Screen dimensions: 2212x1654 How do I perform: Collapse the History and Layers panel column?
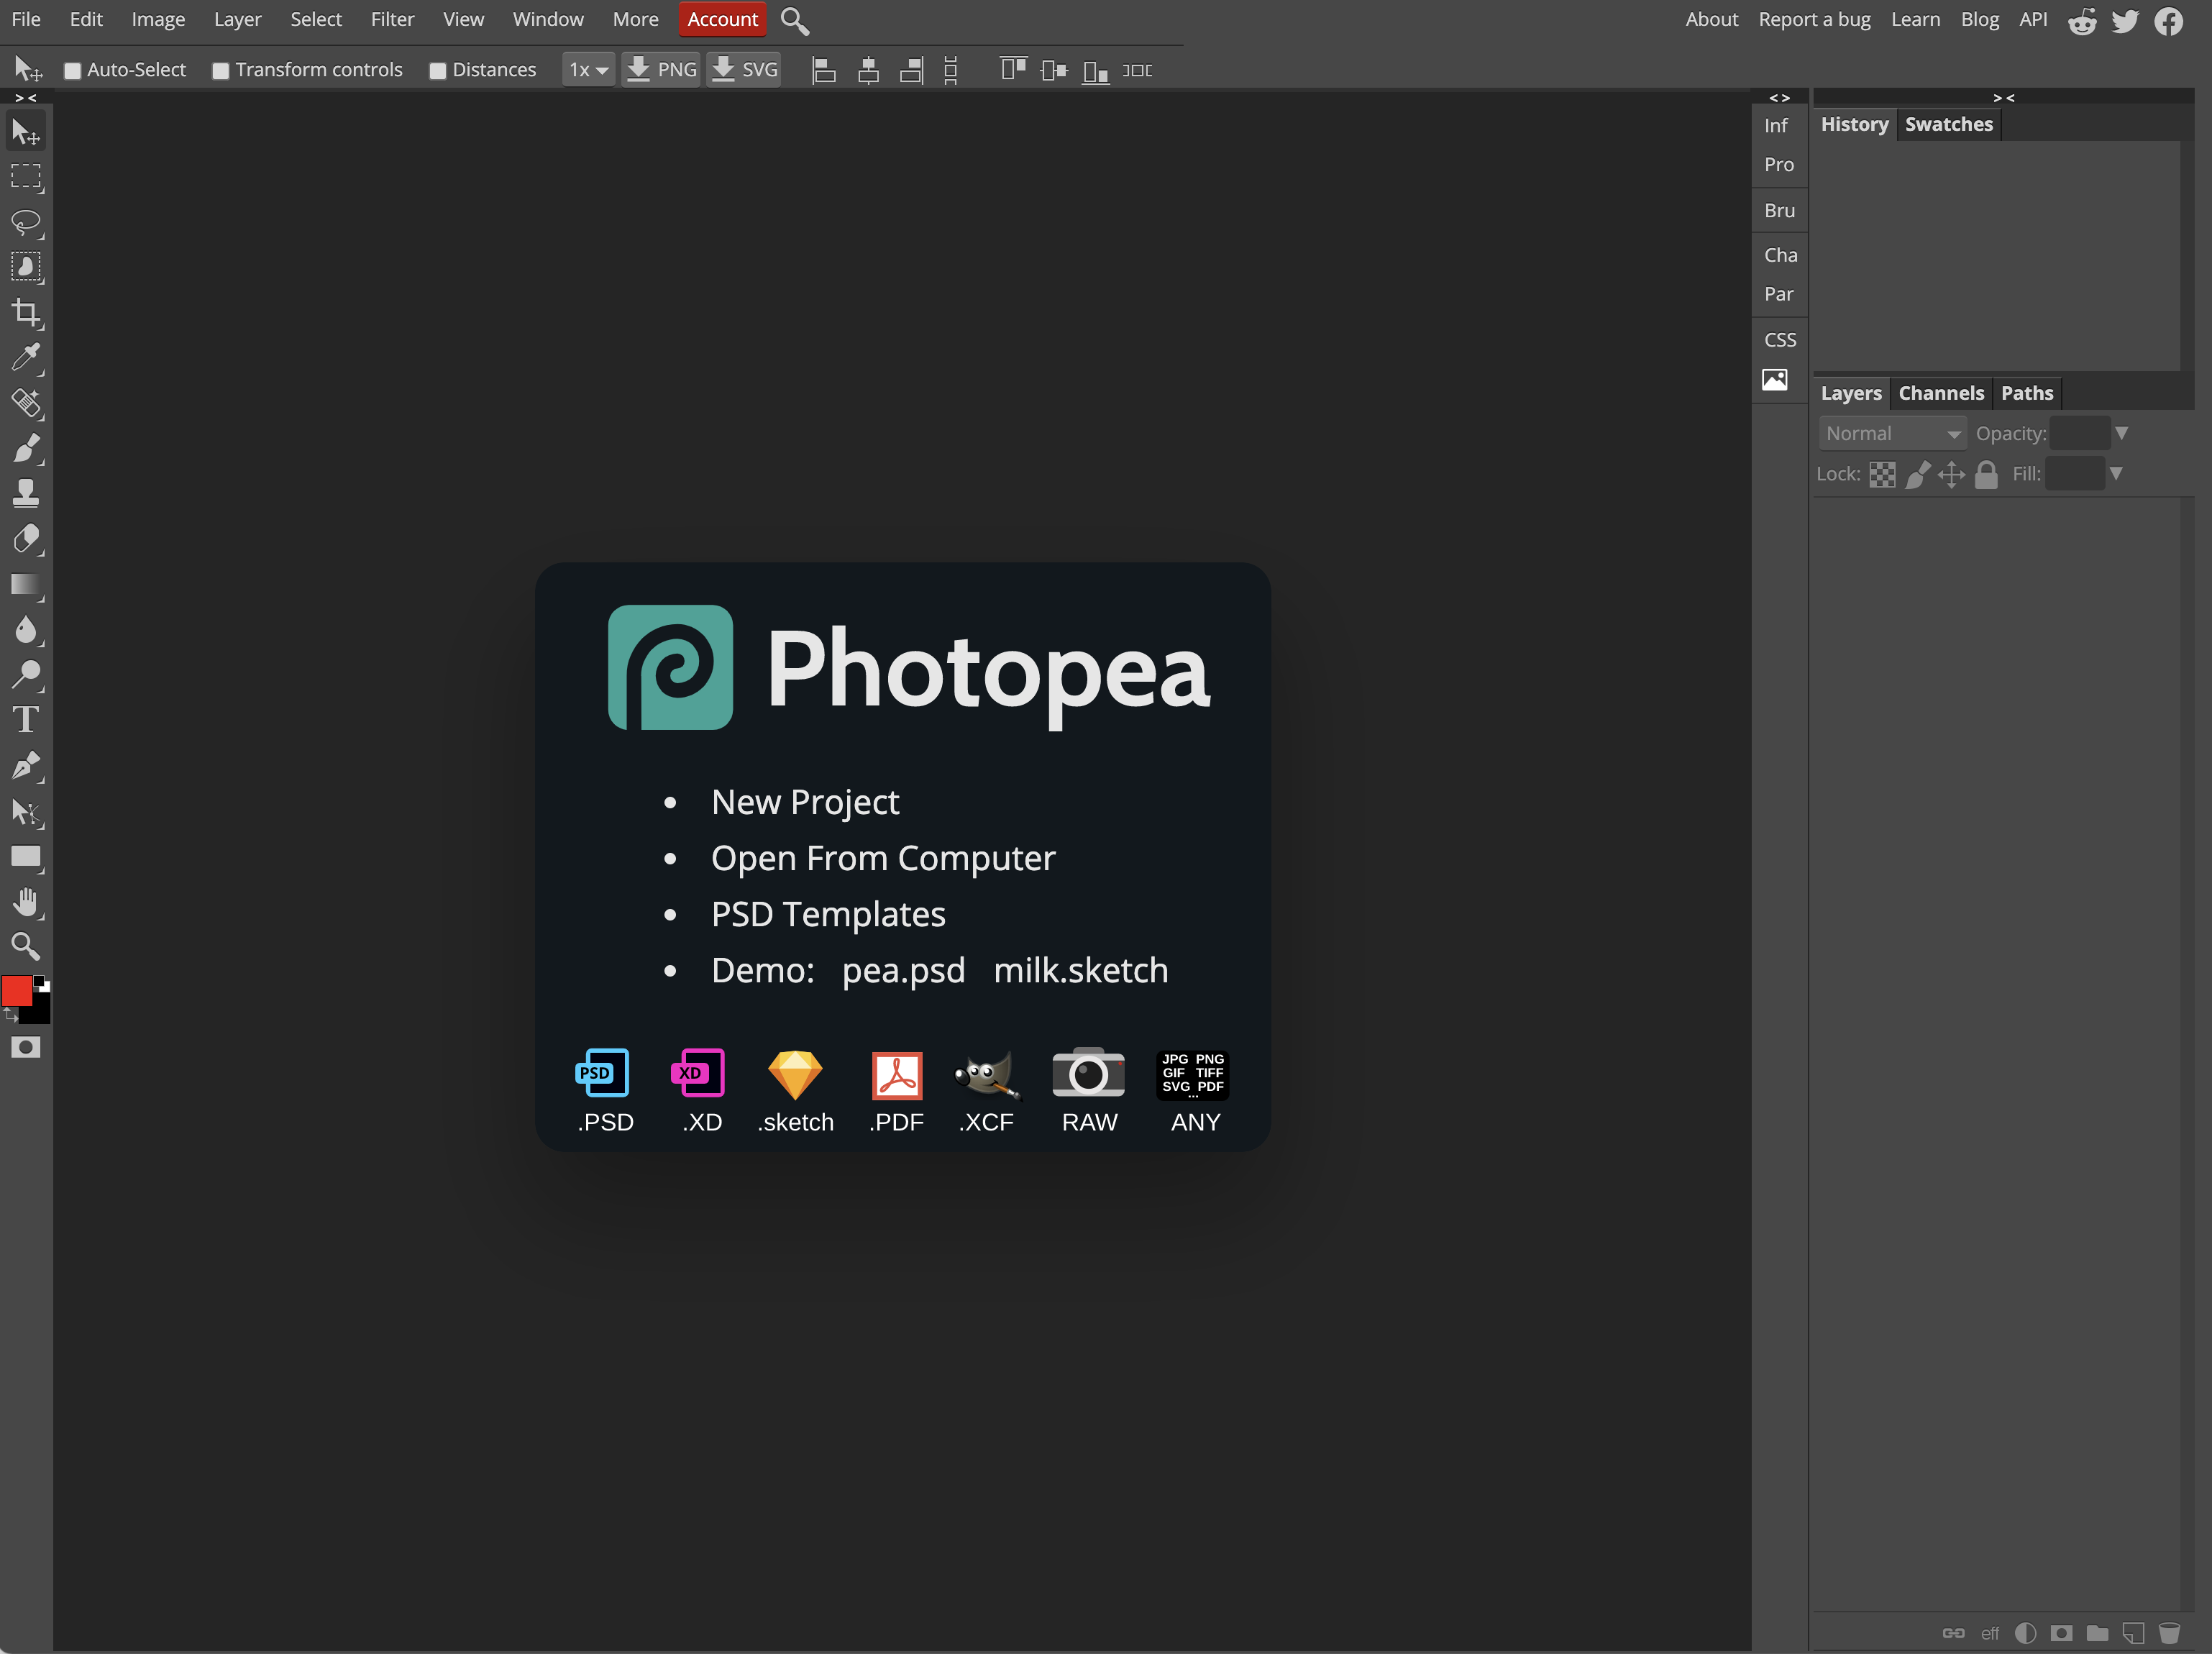click(x=2003, y=98)
